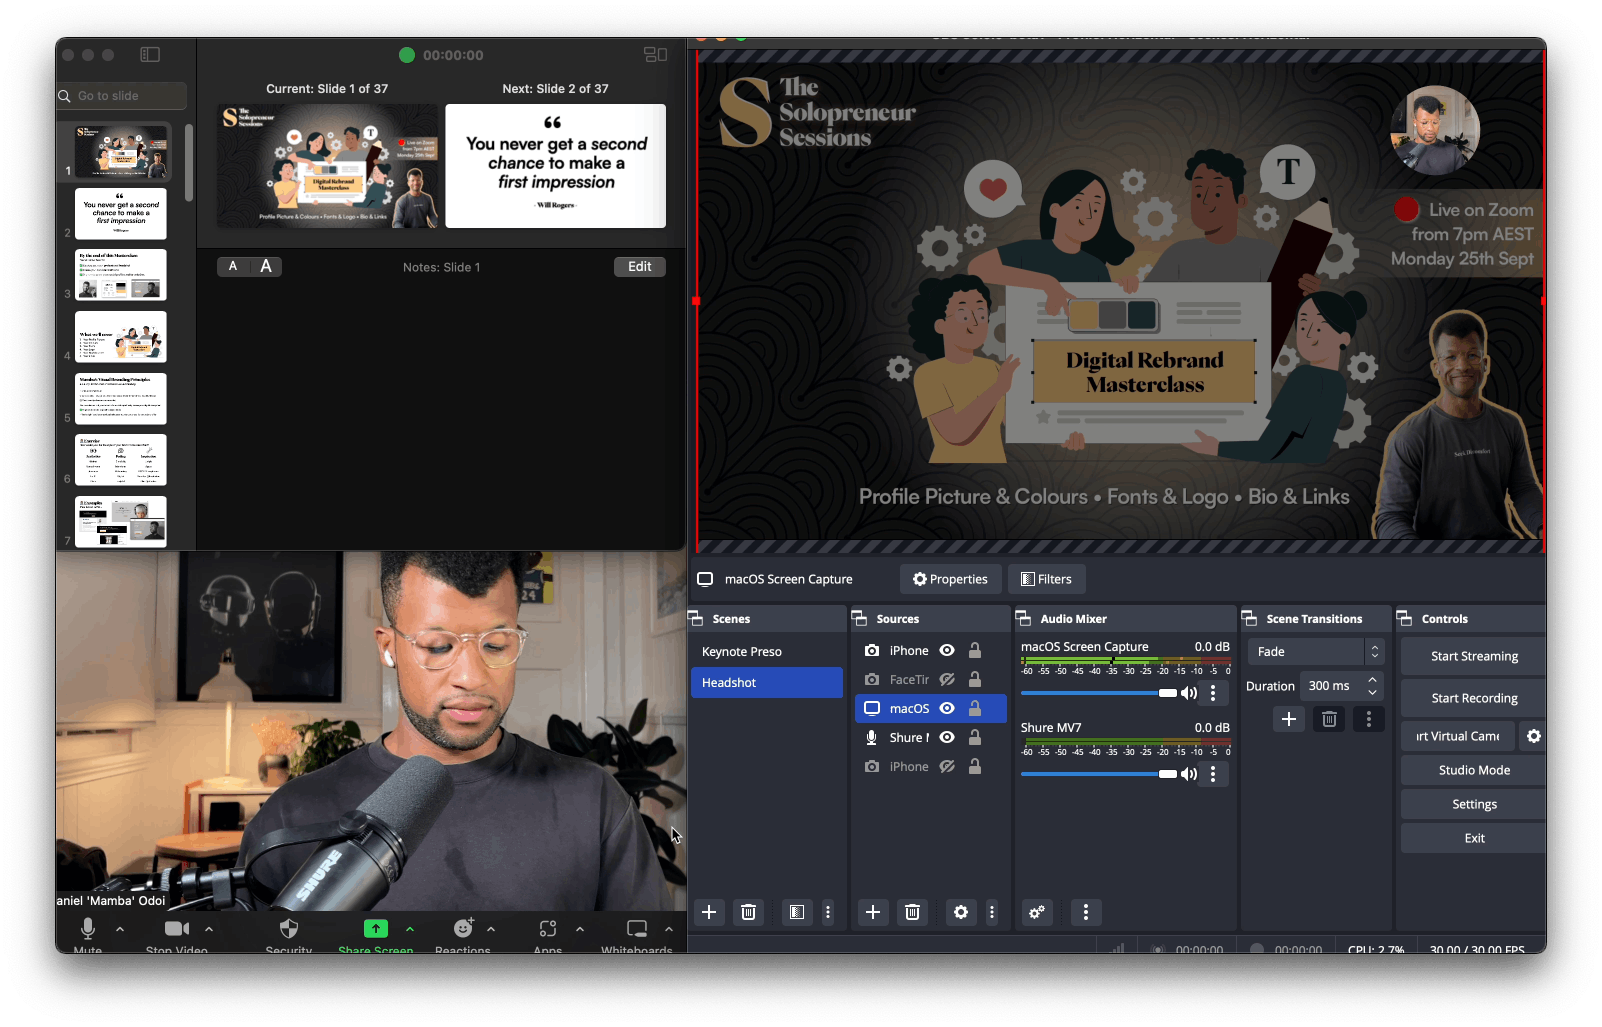The image size is (1602, 1027).
Task: Open virtual camera settings gear in Controls
Action: tap(1534, 736)
